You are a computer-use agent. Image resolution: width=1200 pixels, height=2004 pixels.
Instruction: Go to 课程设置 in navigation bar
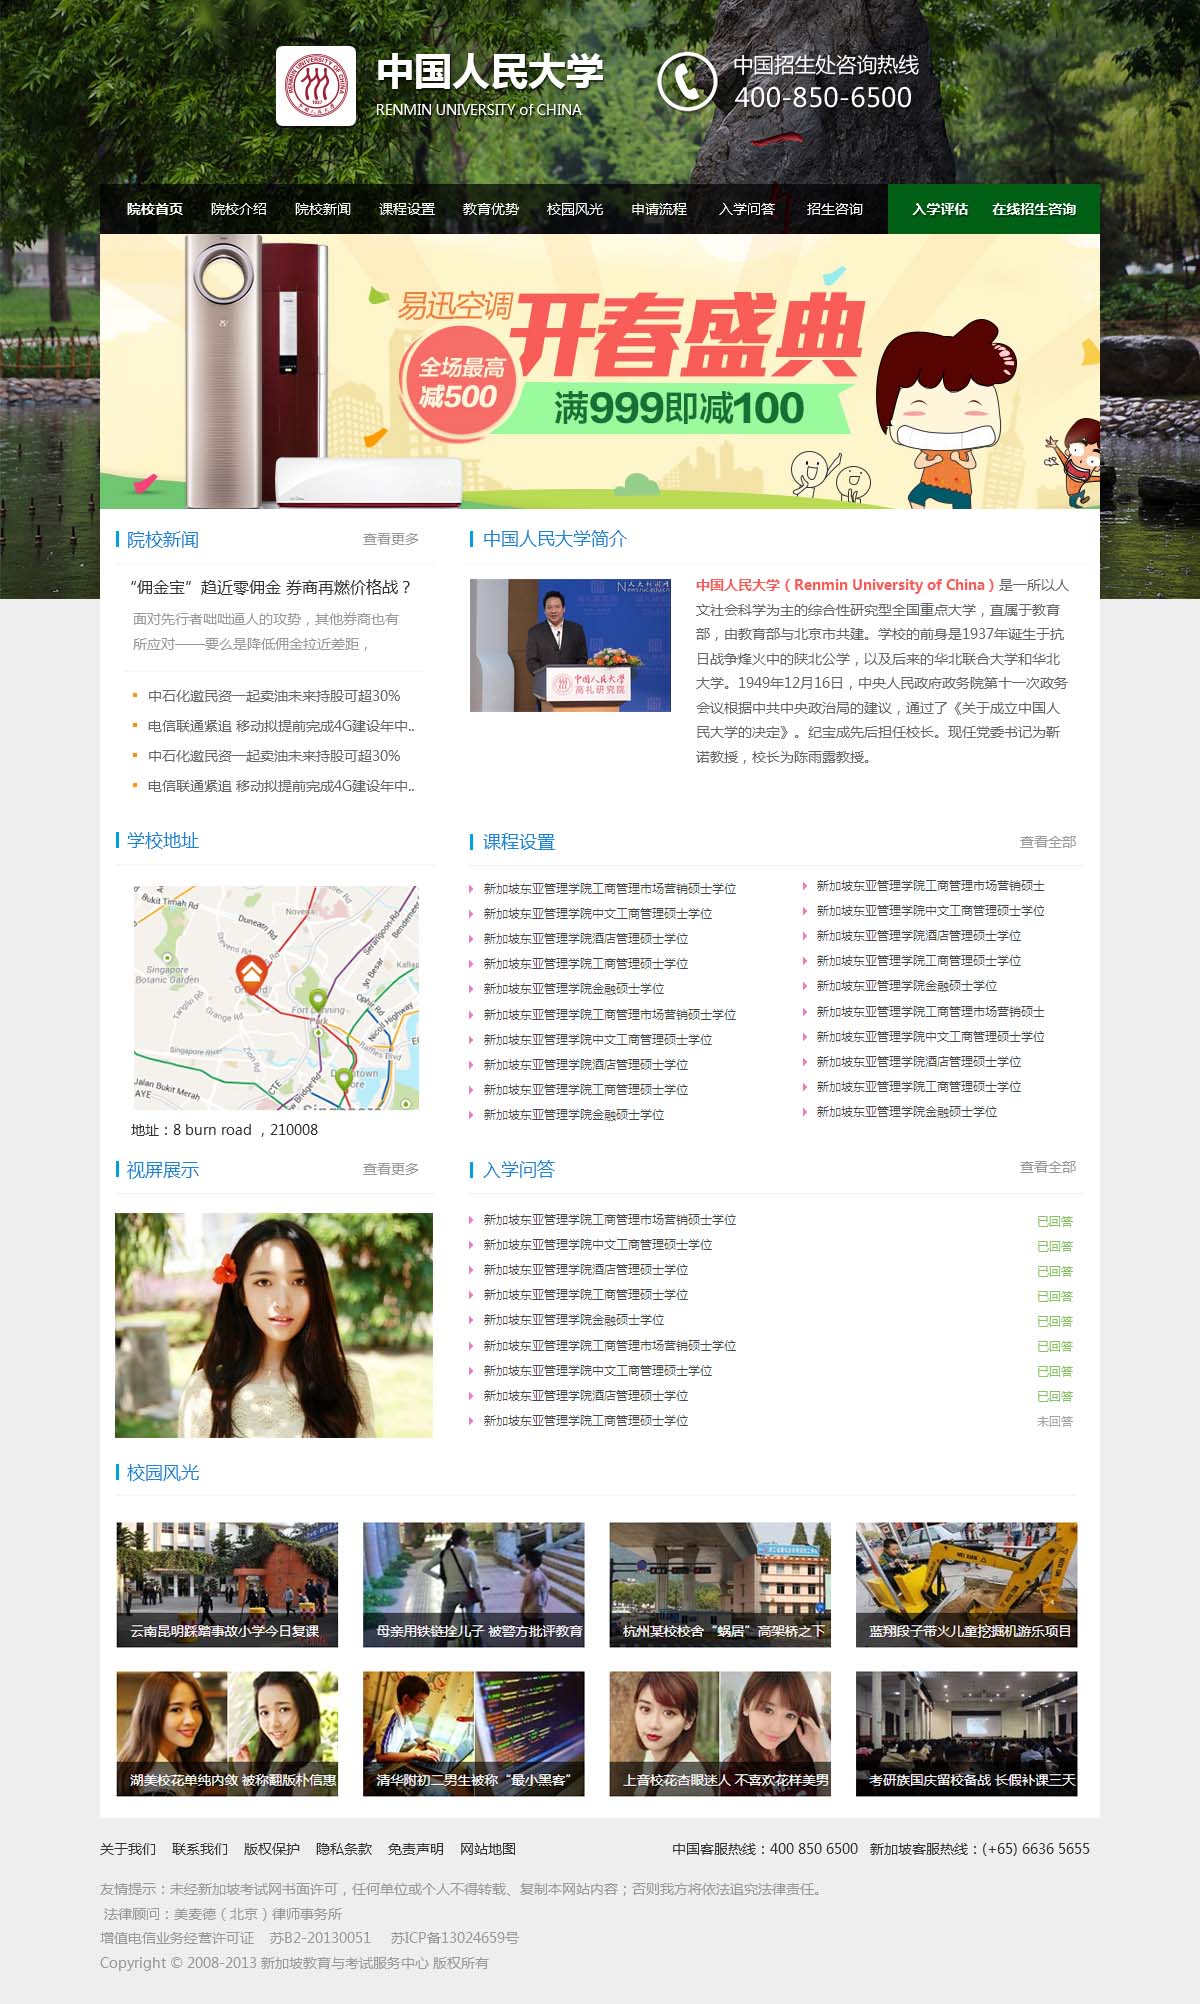[407, 209]
